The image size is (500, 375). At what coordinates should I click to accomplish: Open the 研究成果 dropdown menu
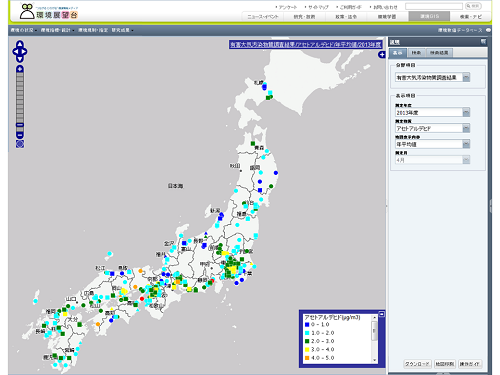point(122,30)
